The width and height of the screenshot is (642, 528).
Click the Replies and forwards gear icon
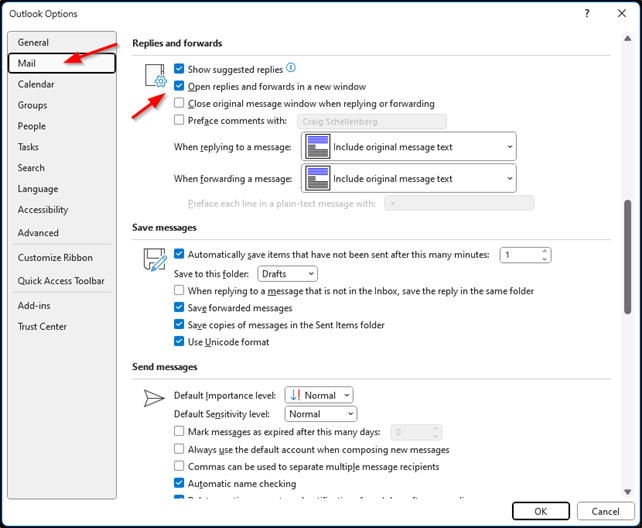tap(155, 76)
